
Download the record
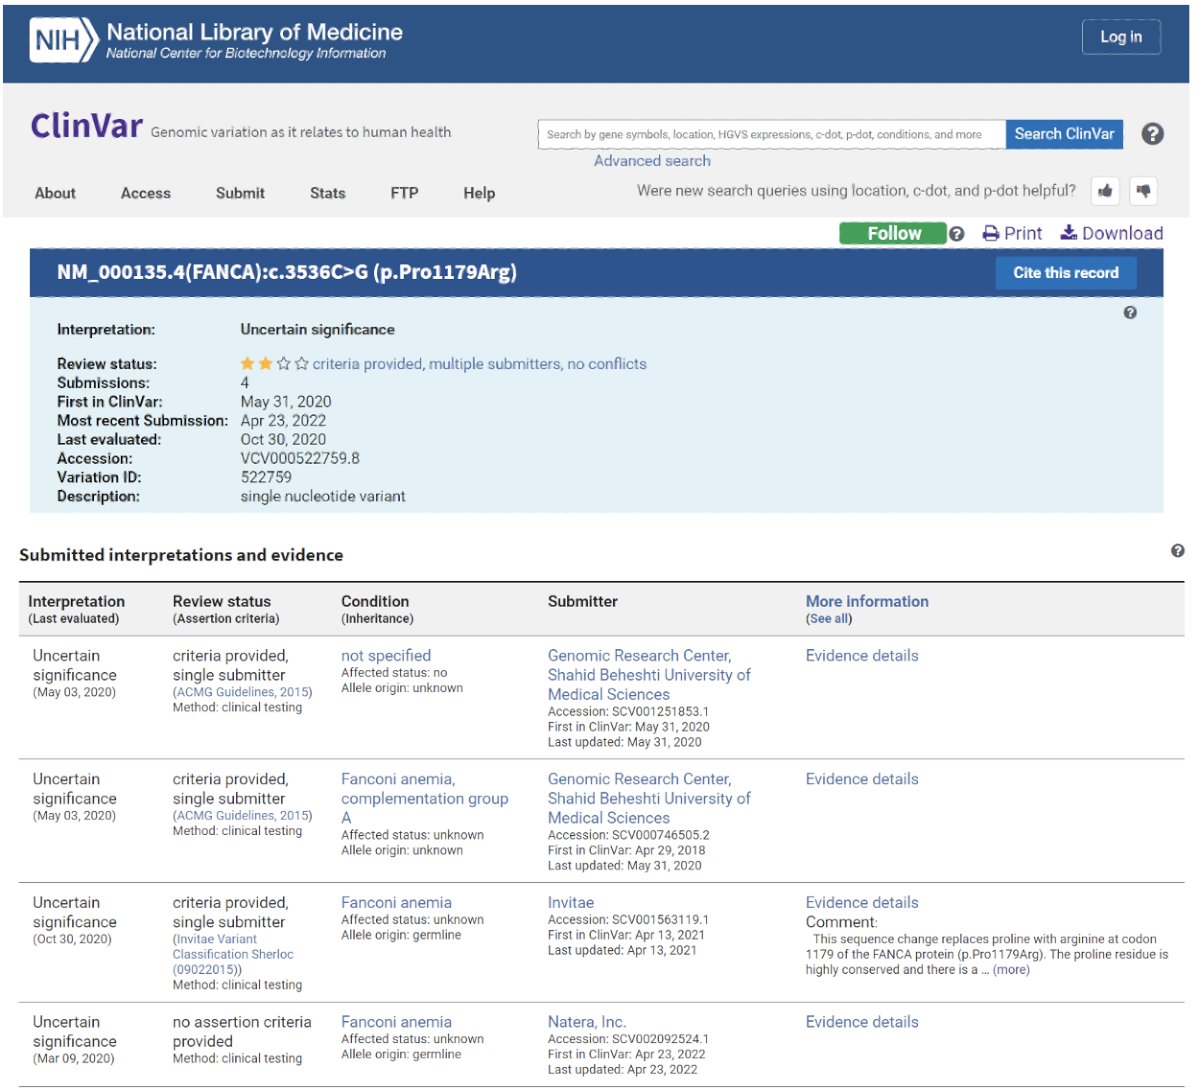pos(1112,233)
